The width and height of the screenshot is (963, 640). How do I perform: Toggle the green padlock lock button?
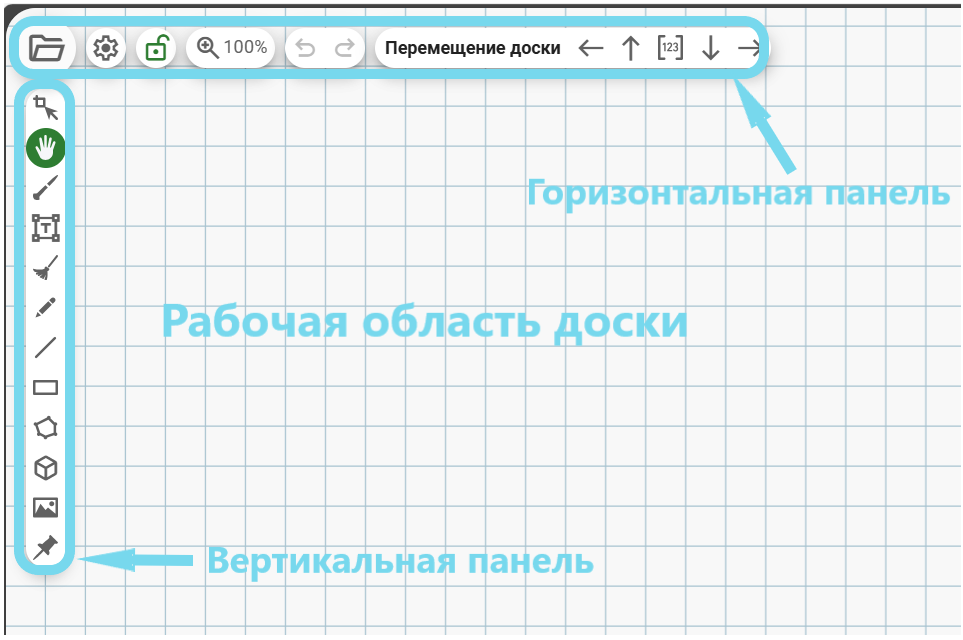(x=155, y=47)
